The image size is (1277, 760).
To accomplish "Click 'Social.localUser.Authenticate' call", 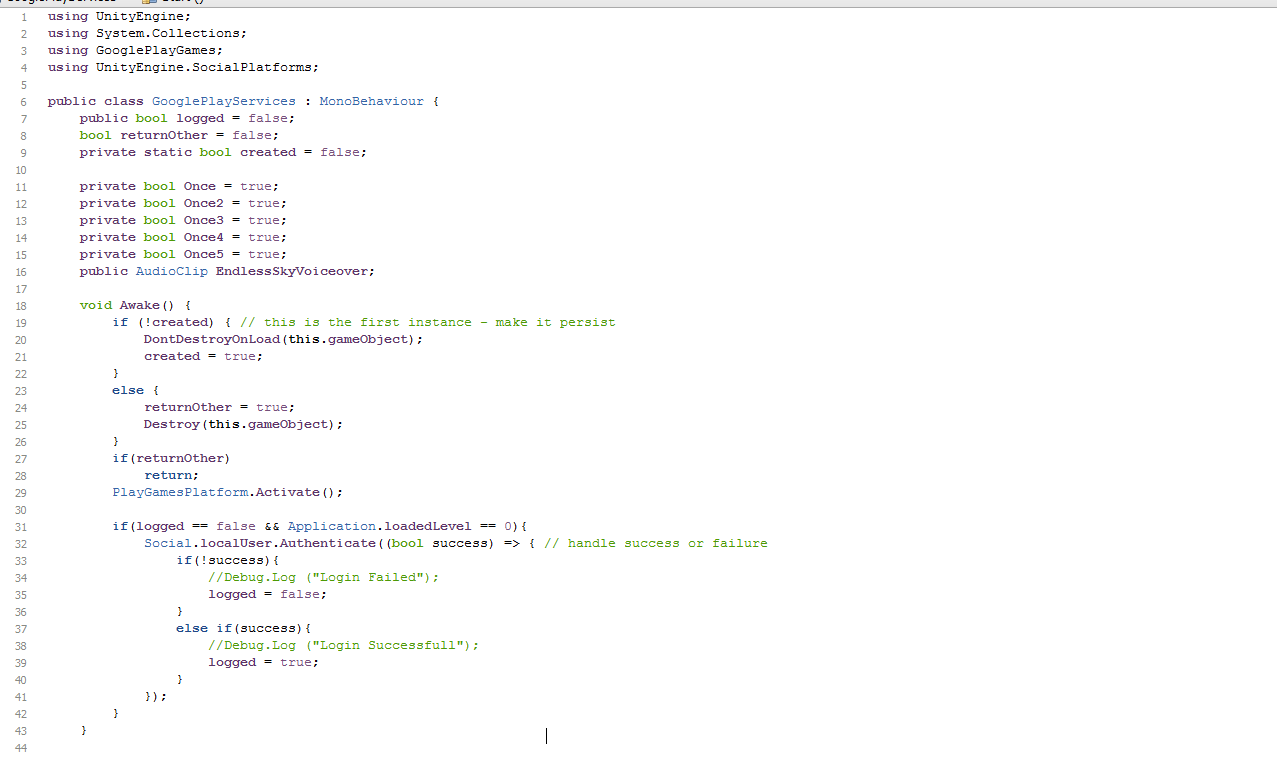I will 260,543.
